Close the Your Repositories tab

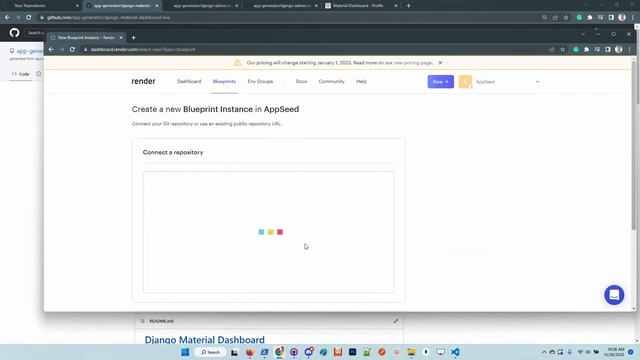click(77, 6)
